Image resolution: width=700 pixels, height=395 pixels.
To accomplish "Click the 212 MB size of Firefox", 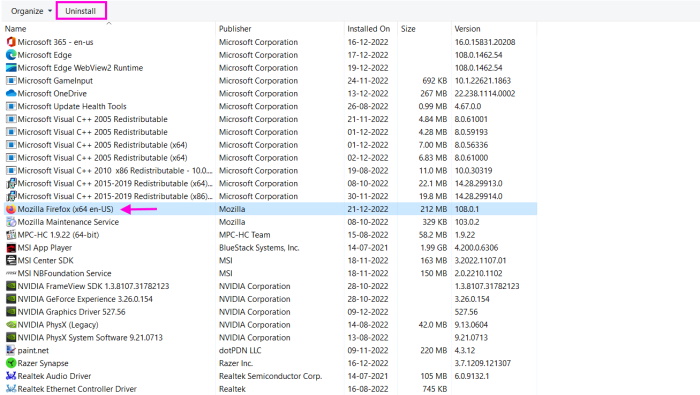I will pos(433,209).
